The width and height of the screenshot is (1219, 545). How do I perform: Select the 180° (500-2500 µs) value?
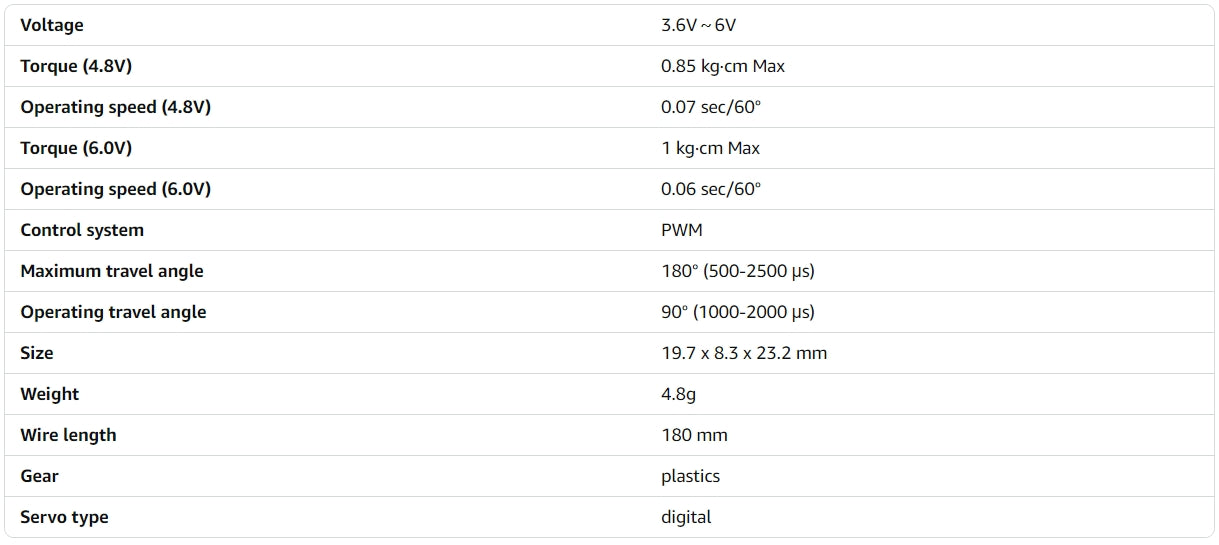tap(738, 271)
